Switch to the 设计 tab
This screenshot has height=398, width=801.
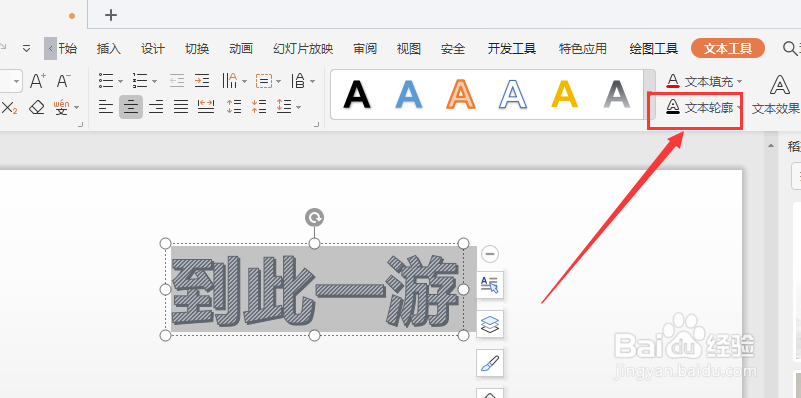(x=153, y=49)
